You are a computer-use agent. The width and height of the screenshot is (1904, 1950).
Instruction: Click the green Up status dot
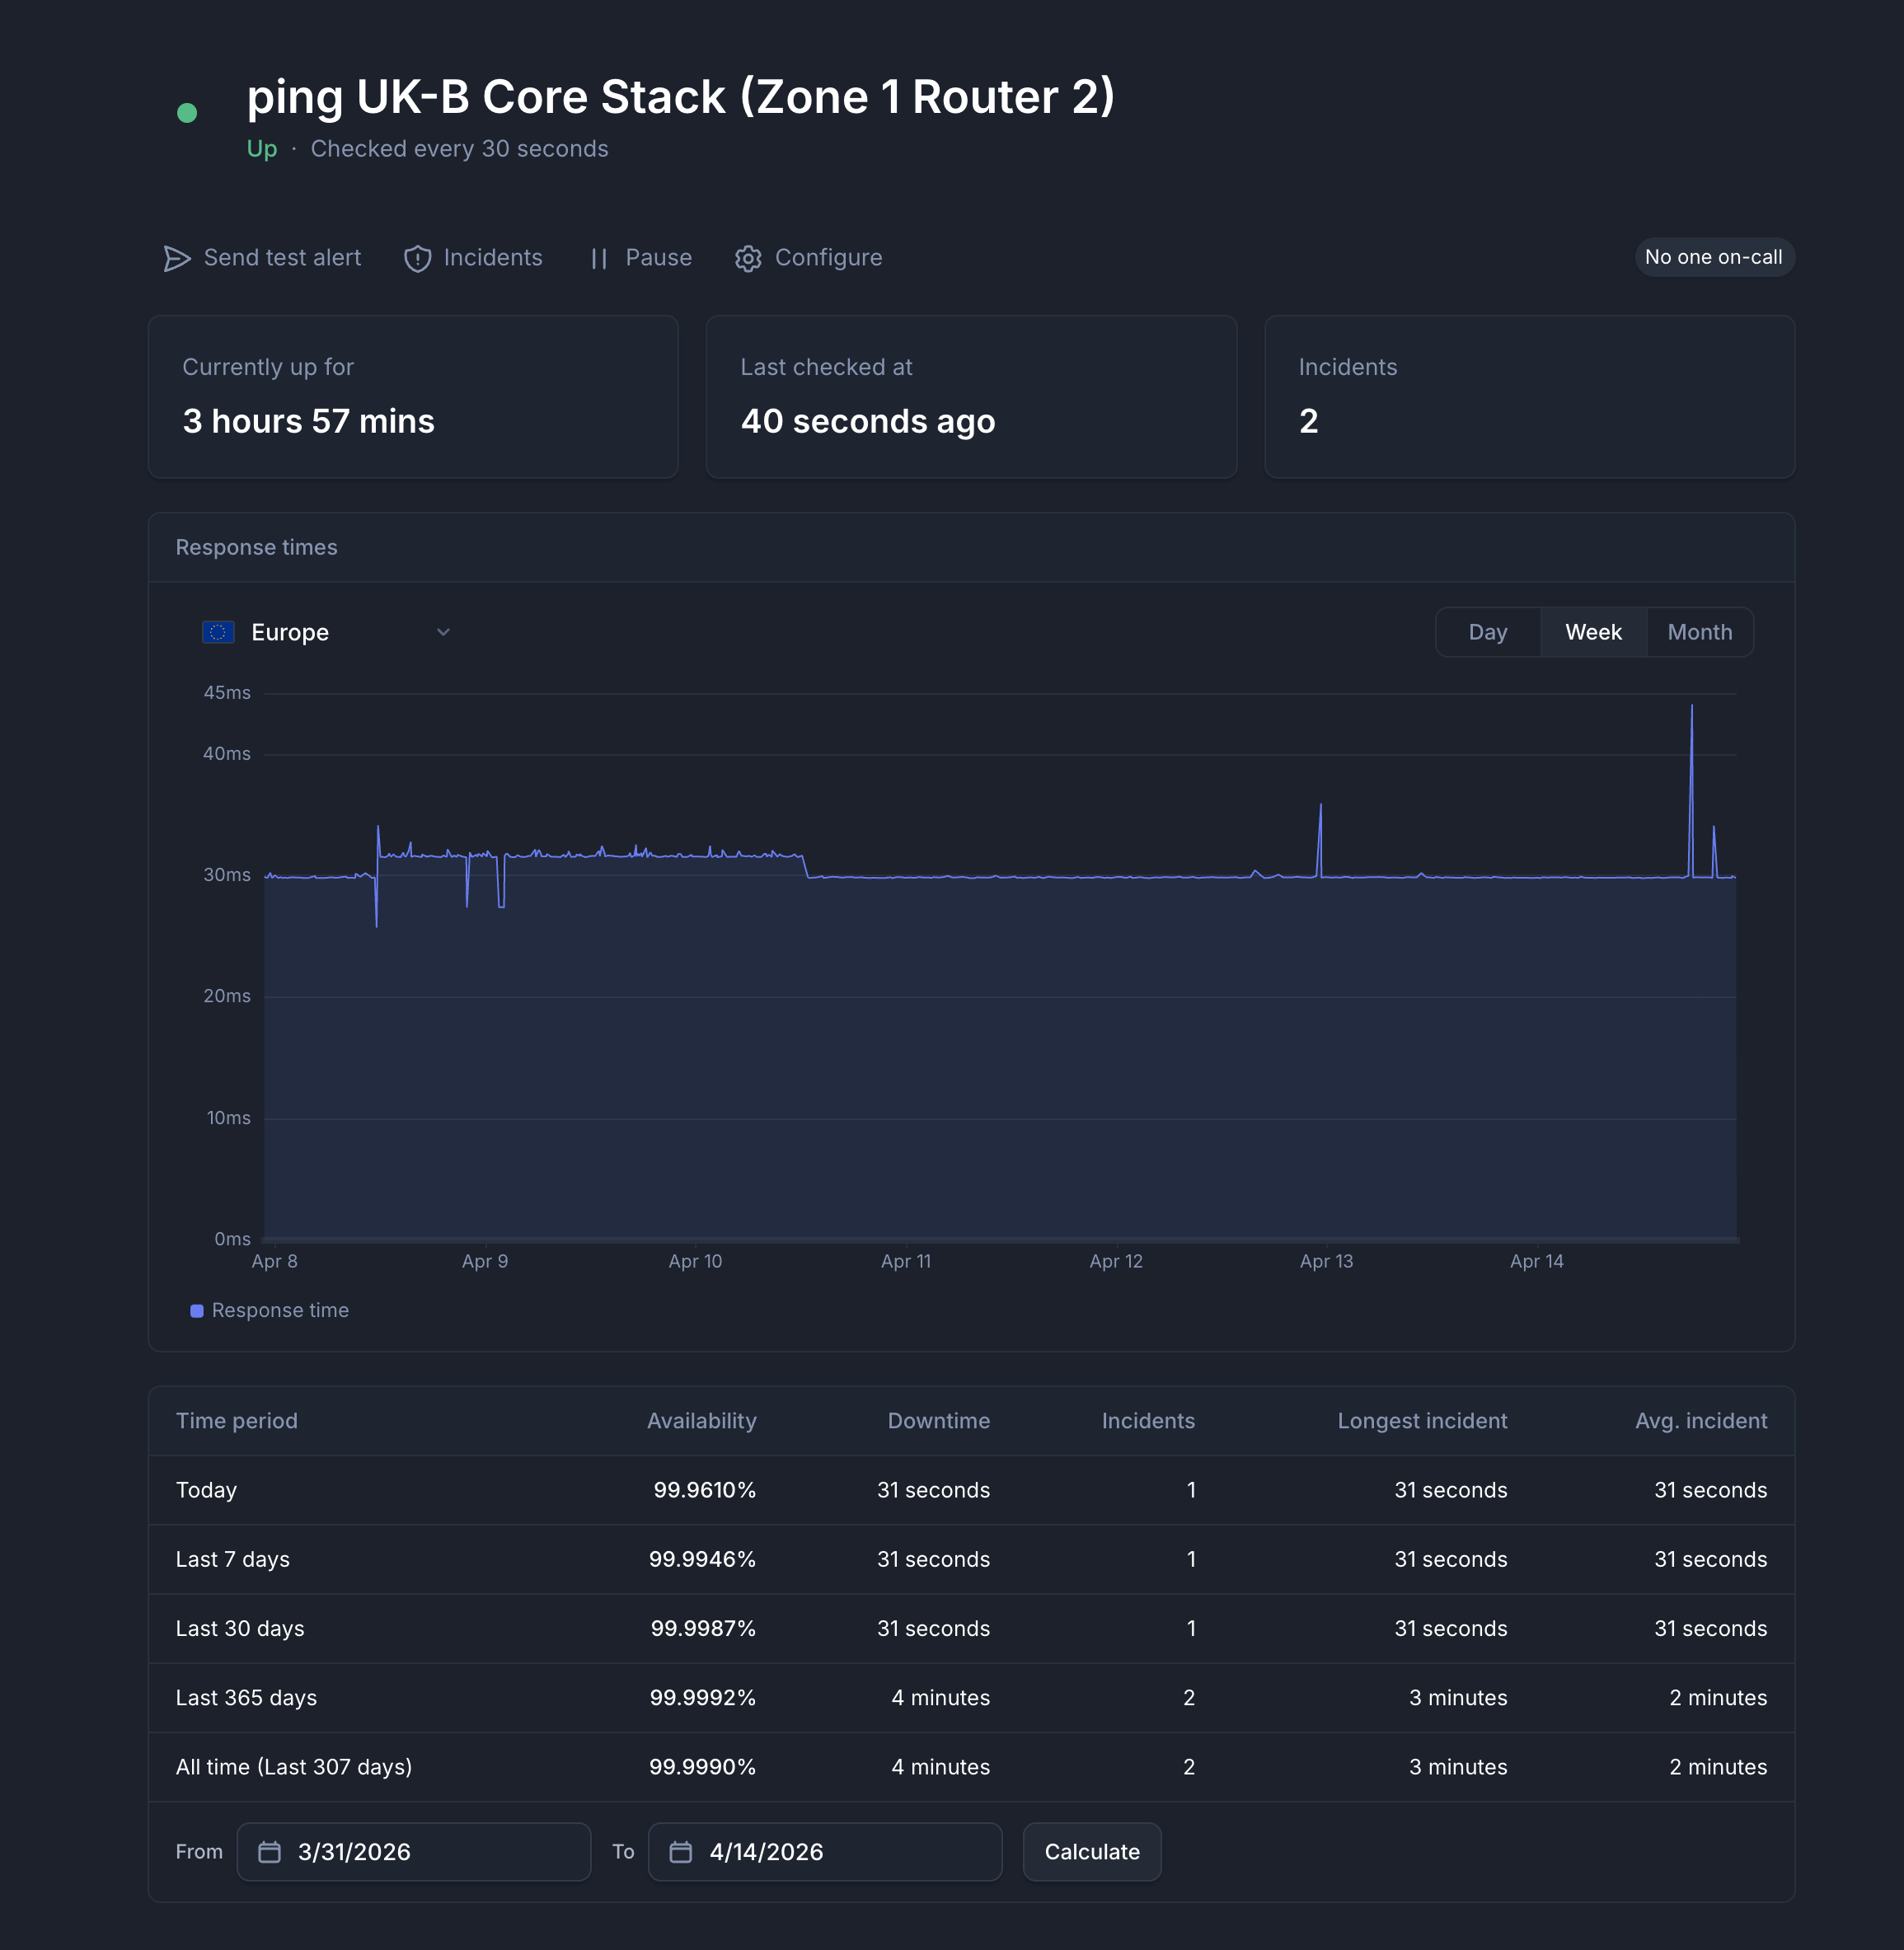[x=187, y=113]
